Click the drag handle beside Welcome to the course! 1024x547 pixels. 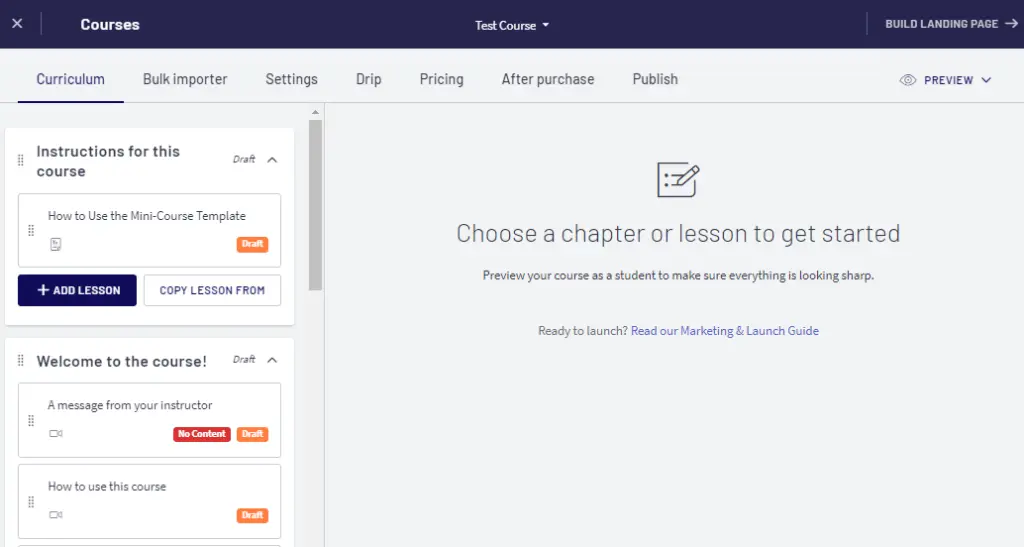click(21, 361)
